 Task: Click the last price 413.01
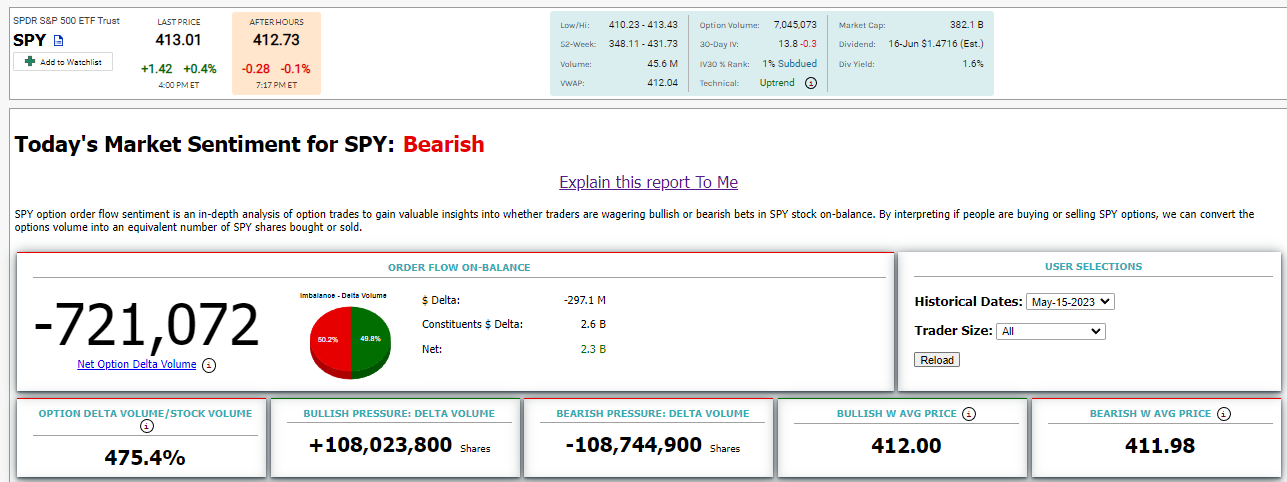coord(179,40)
